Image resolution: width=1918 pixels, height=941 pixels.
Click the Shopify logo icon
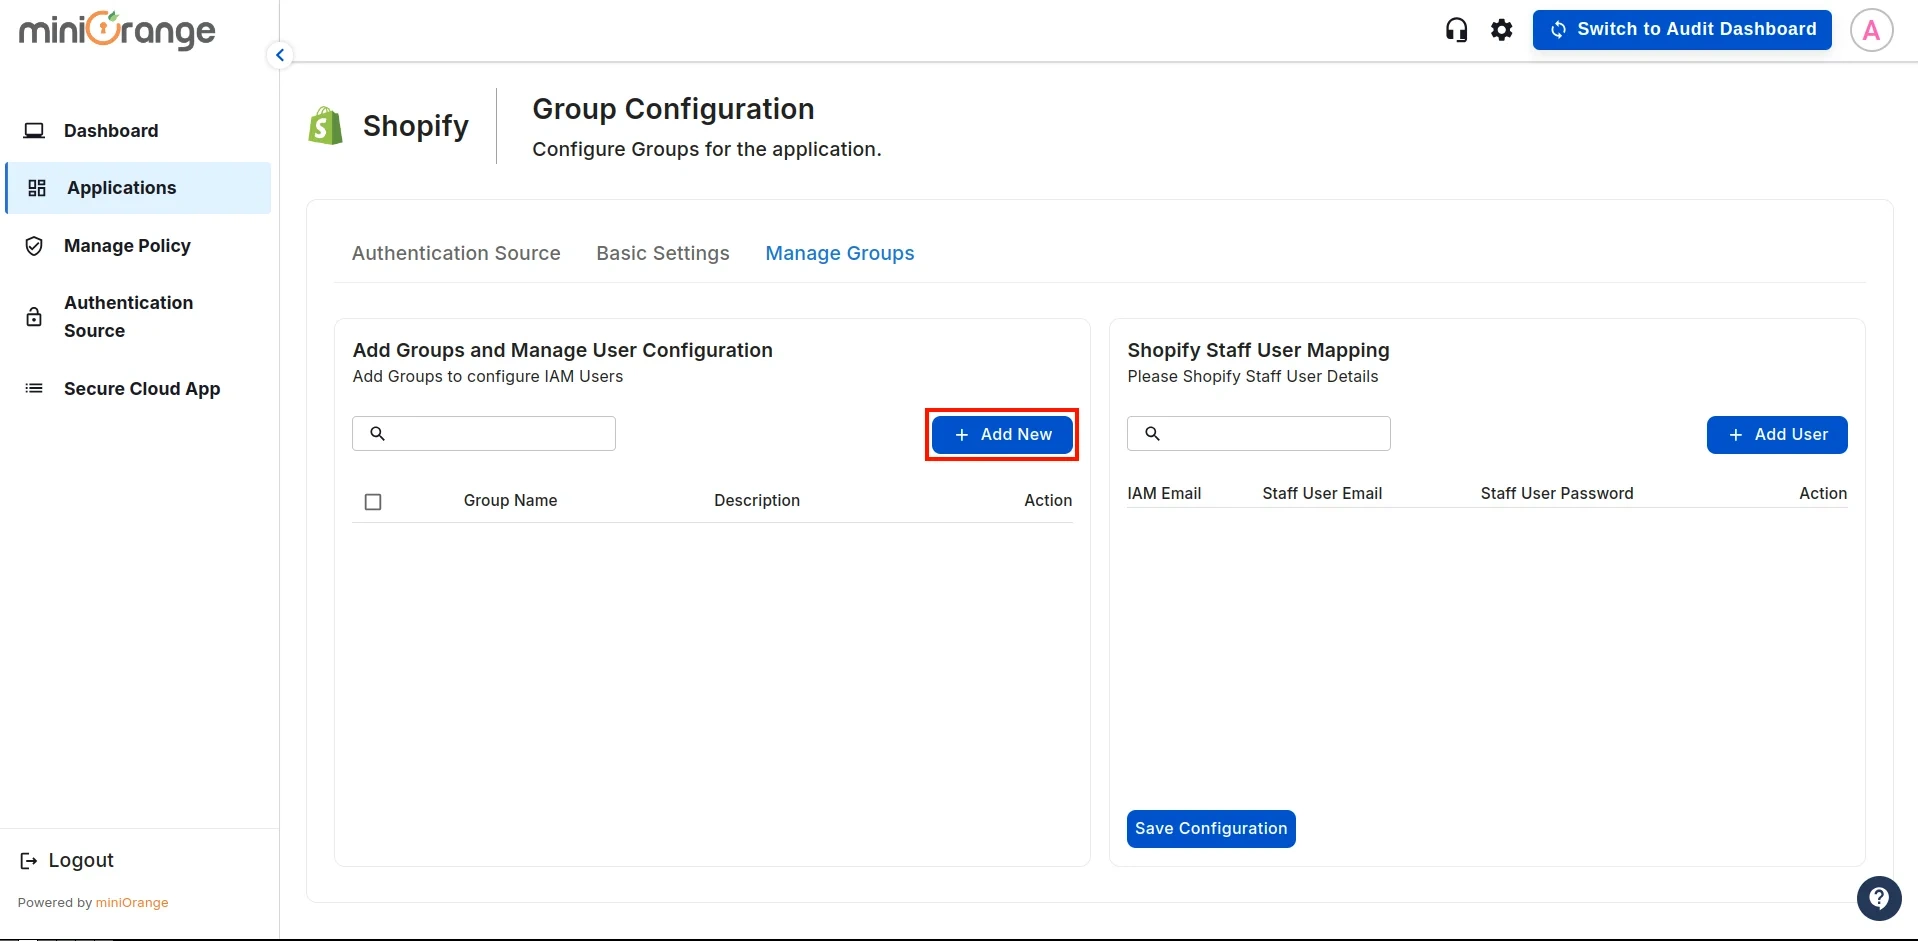tap(323, 125)
